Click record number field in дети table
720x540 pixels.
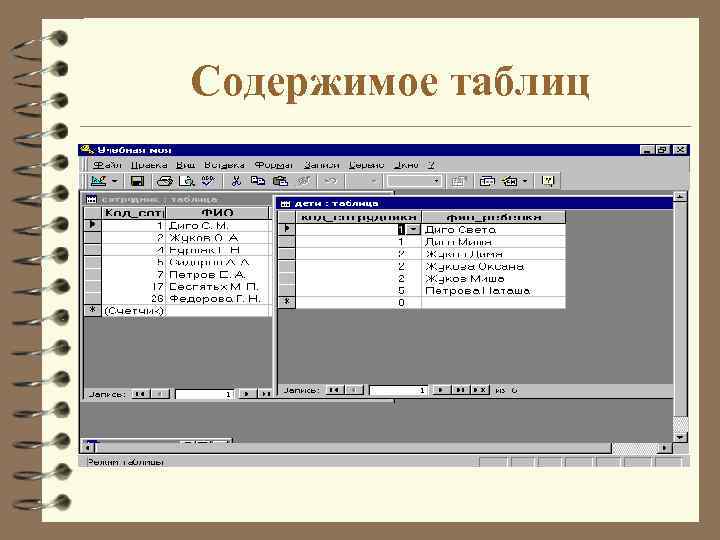tap(399, 390)
